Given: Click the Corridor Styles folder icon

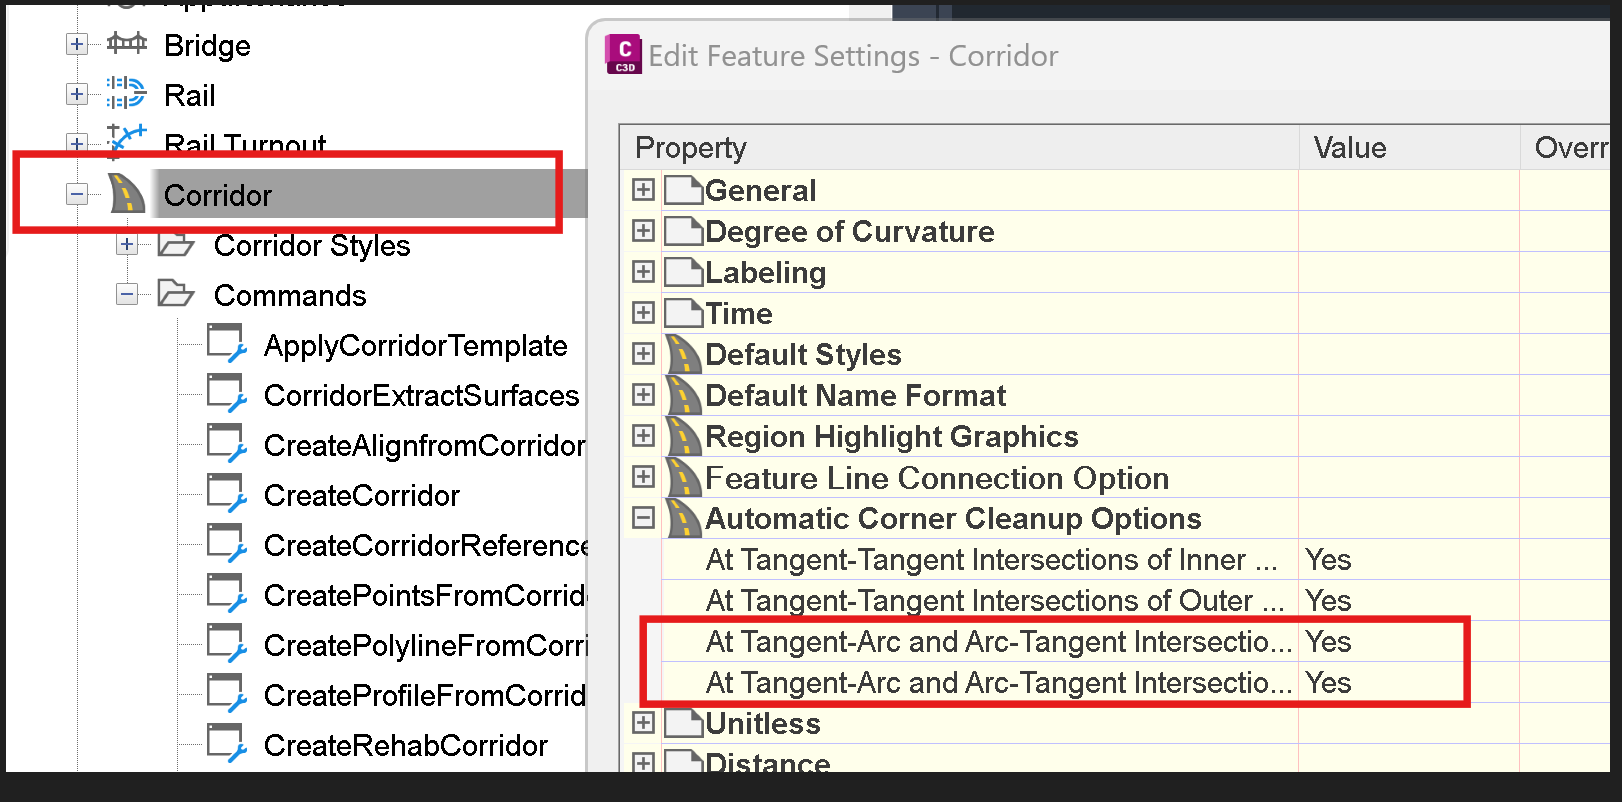Looking at the screenshot, I should point(176,245).
